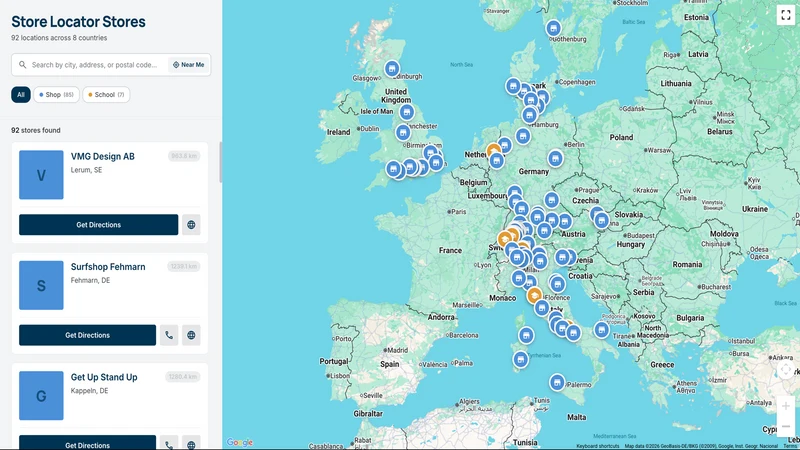Zoom out on the map
This screenshot has width=800, height=450.
tap(786, 426)
